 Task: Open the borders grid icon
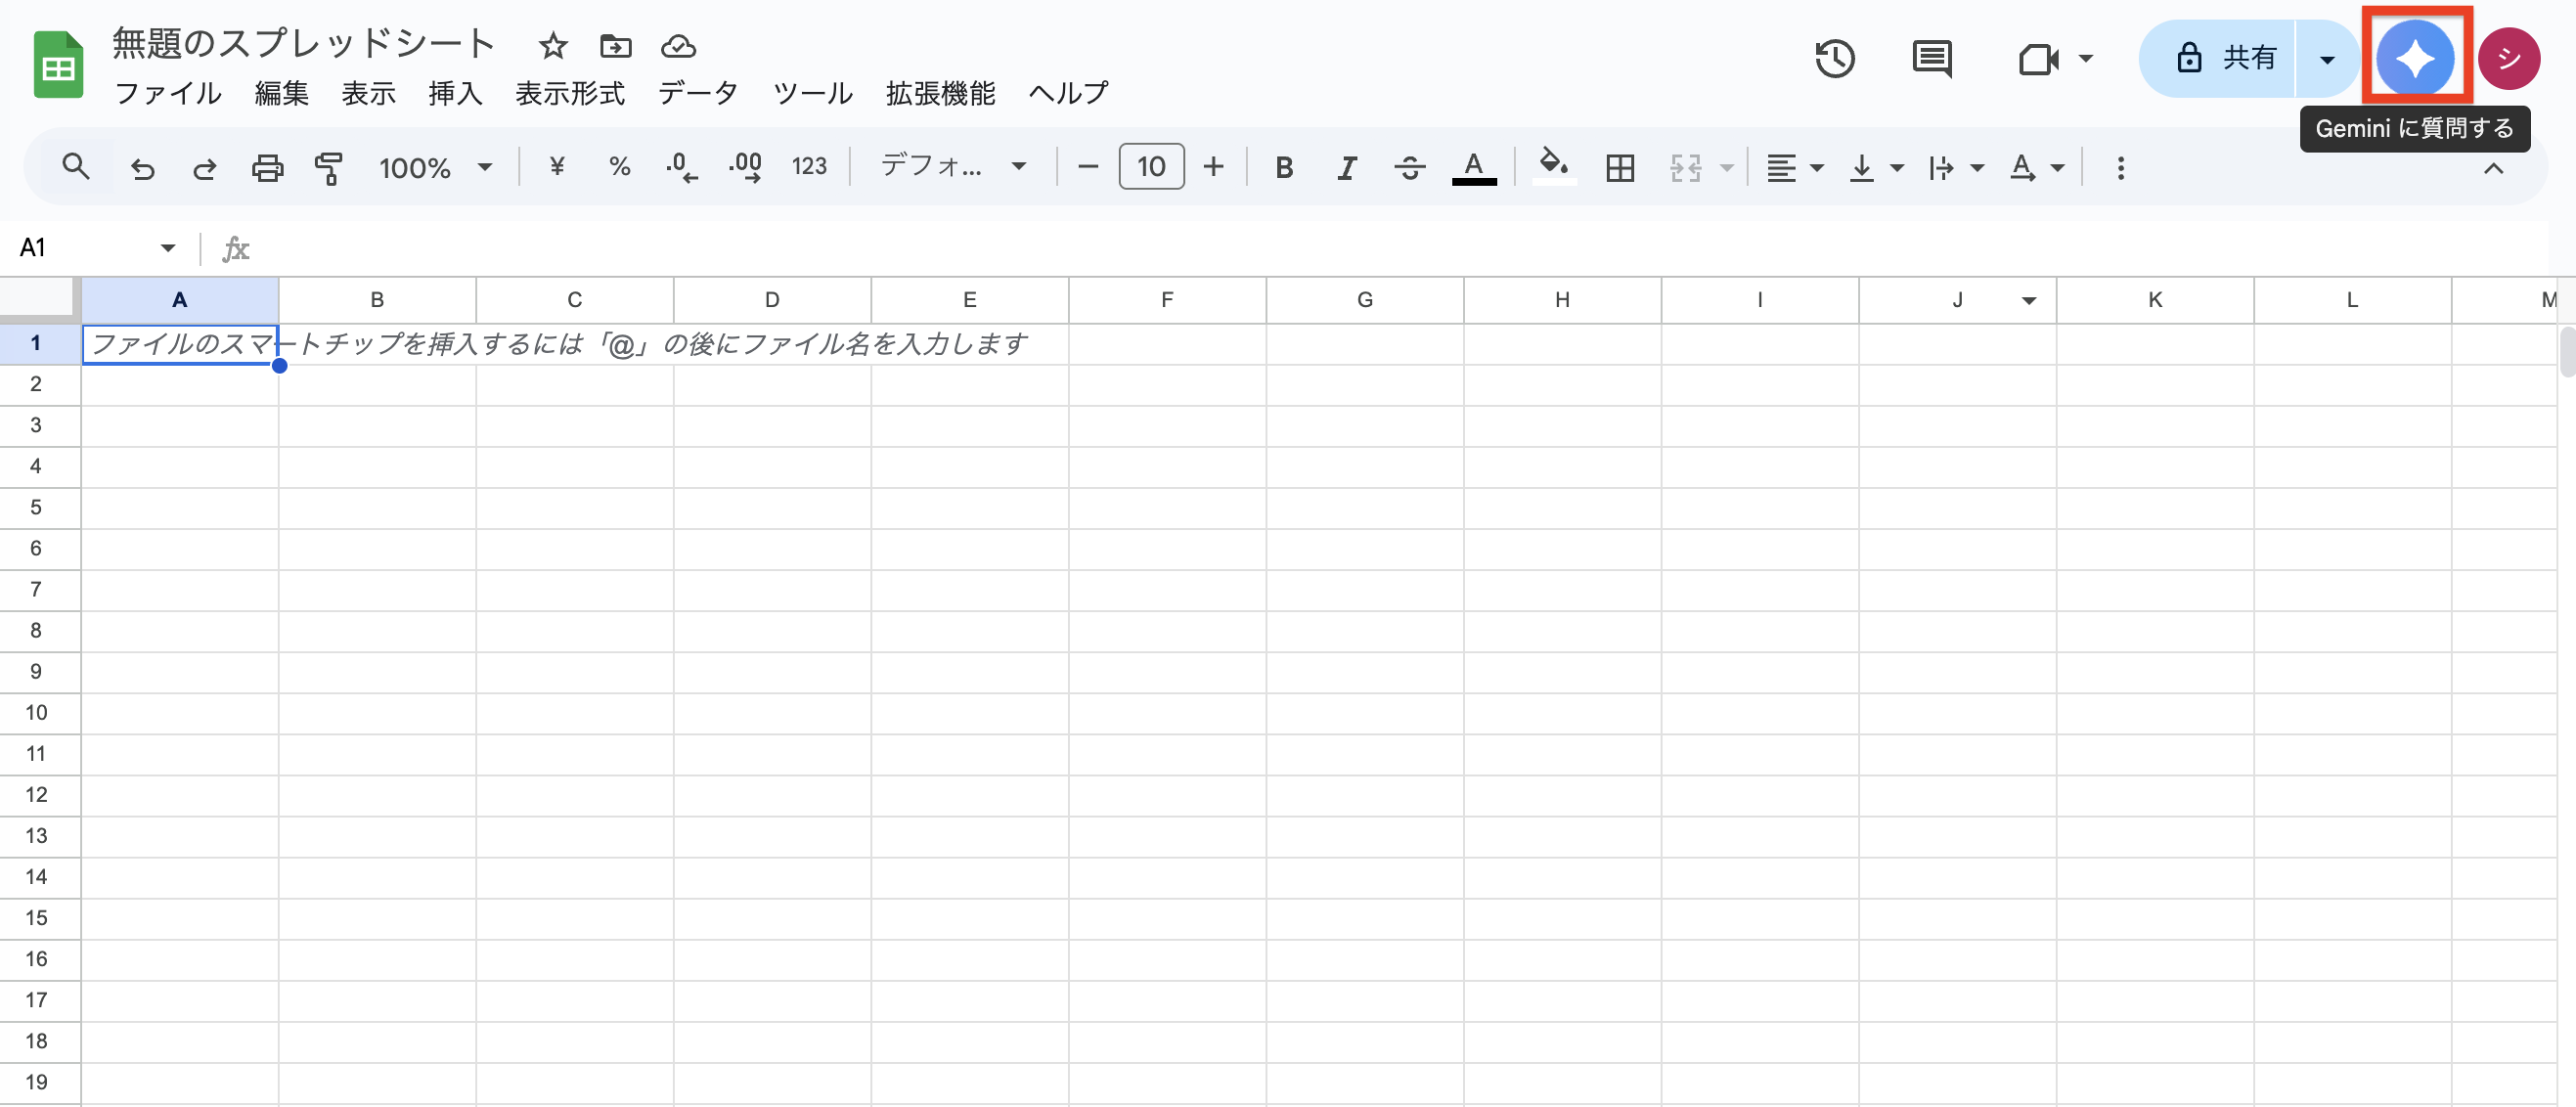[1619, 167]
